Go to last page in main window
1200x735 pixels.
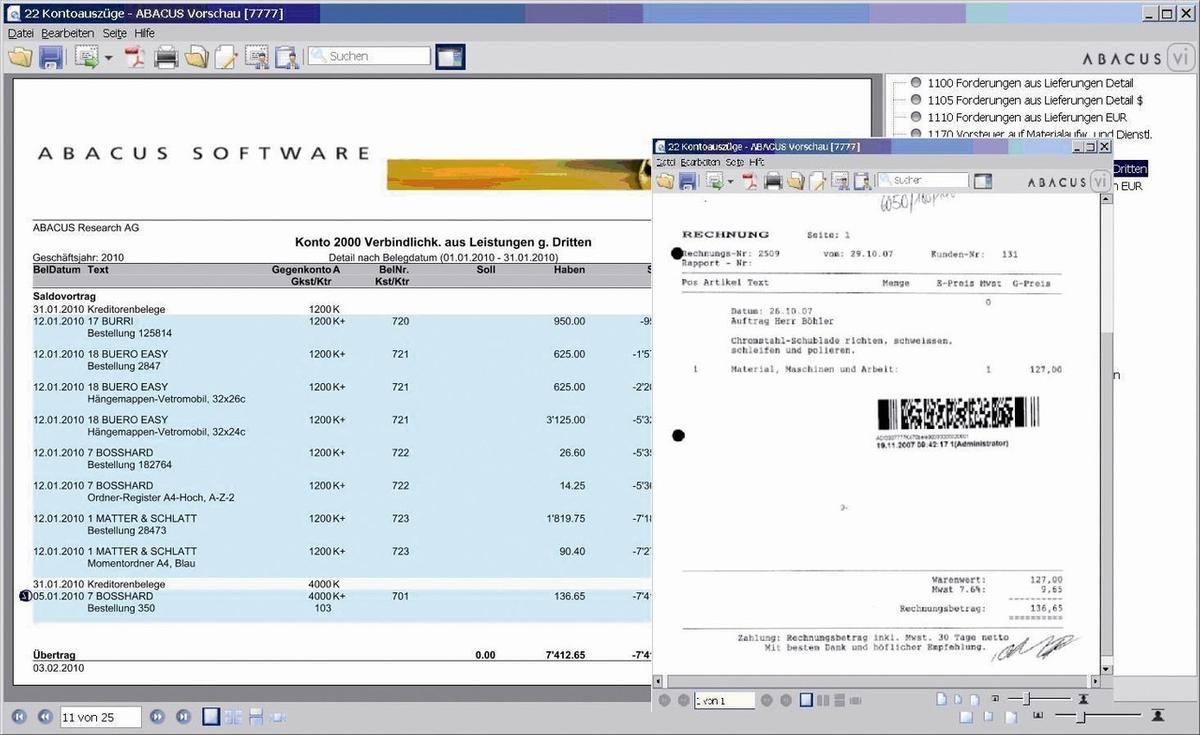pyautogui.click(x=184, y=716)
